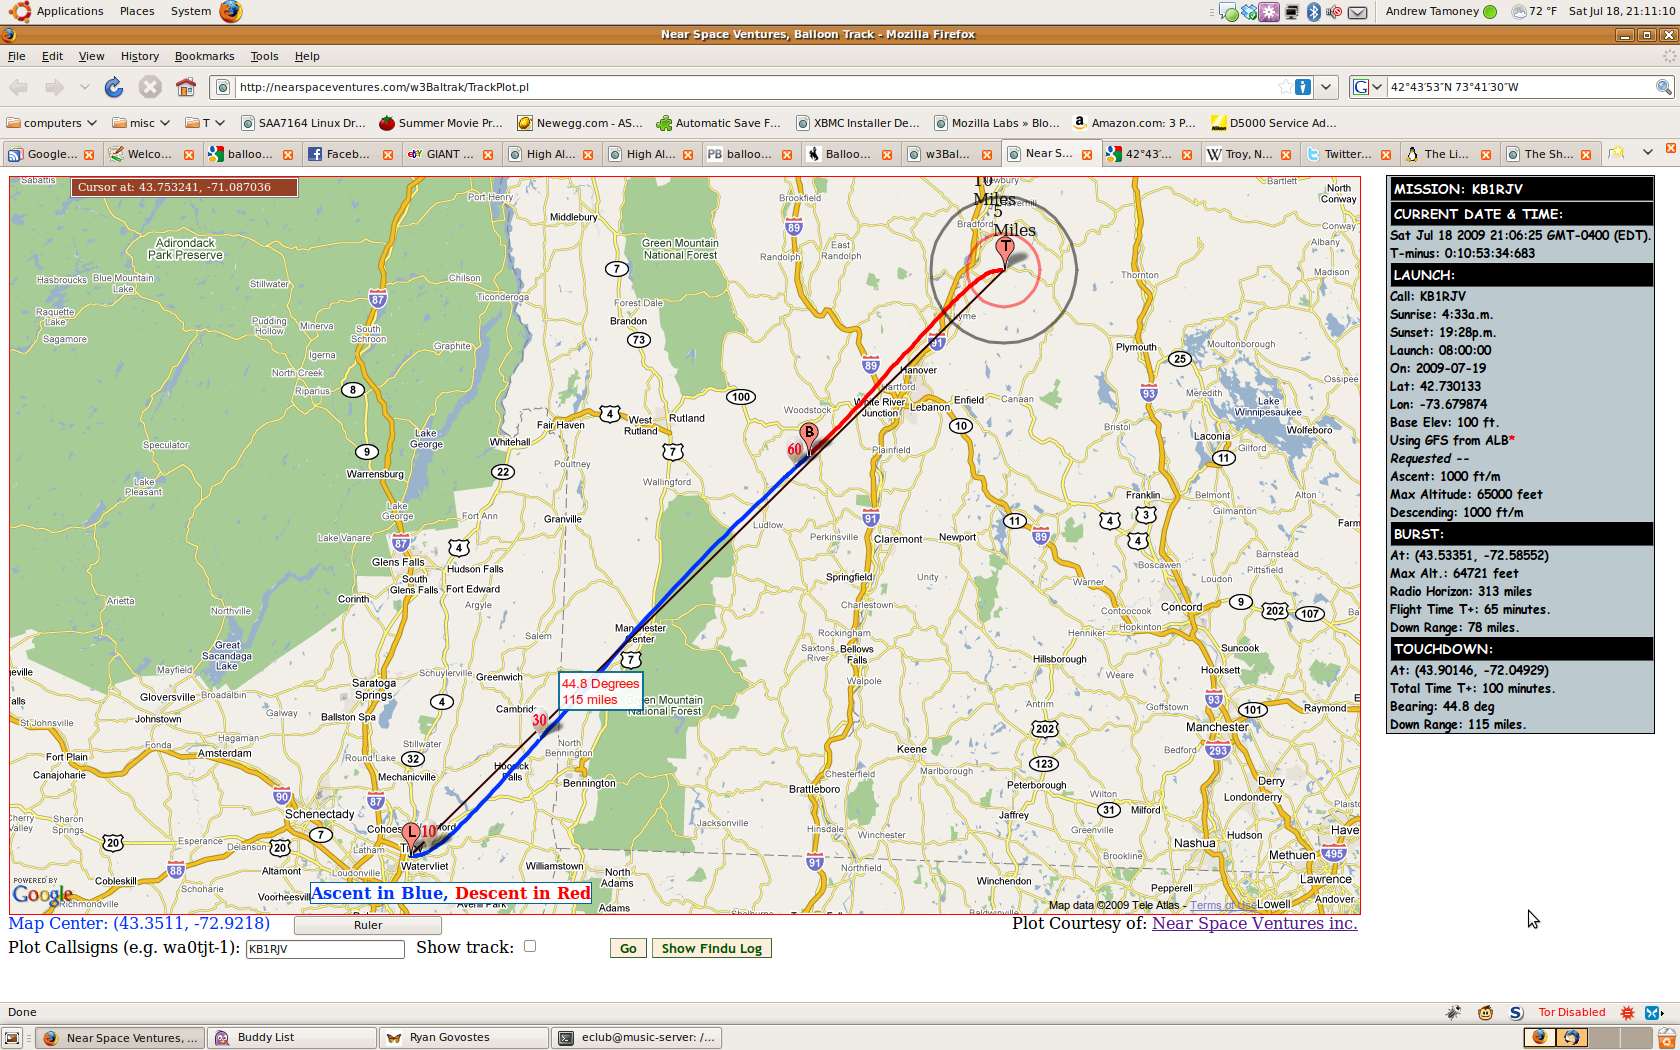Click the volume tray icon
Screen dimensions: 1680x1050
click(1334, 12)
